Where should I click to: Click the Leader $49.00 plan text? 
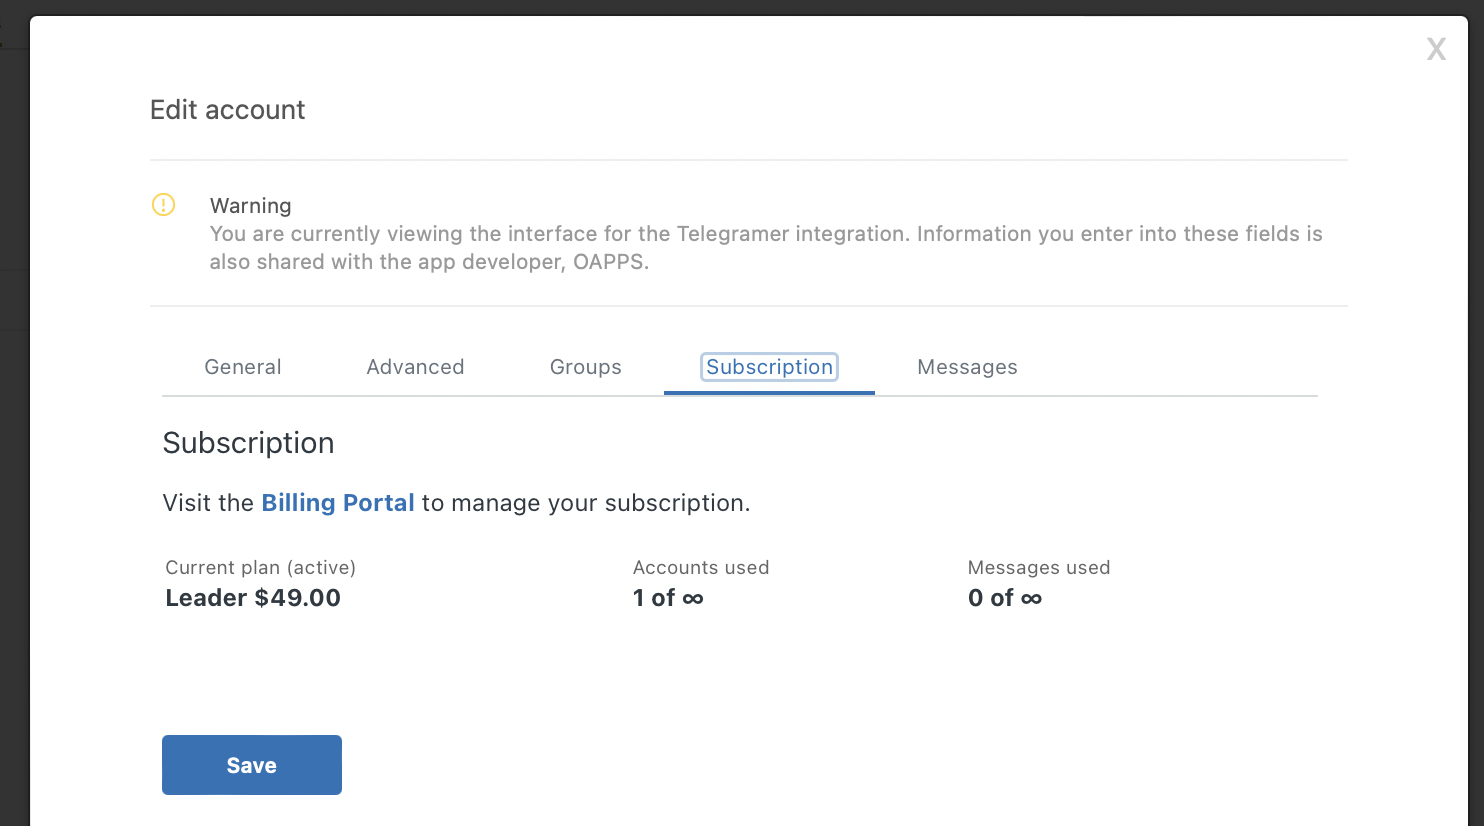click(x=252, y=597)
